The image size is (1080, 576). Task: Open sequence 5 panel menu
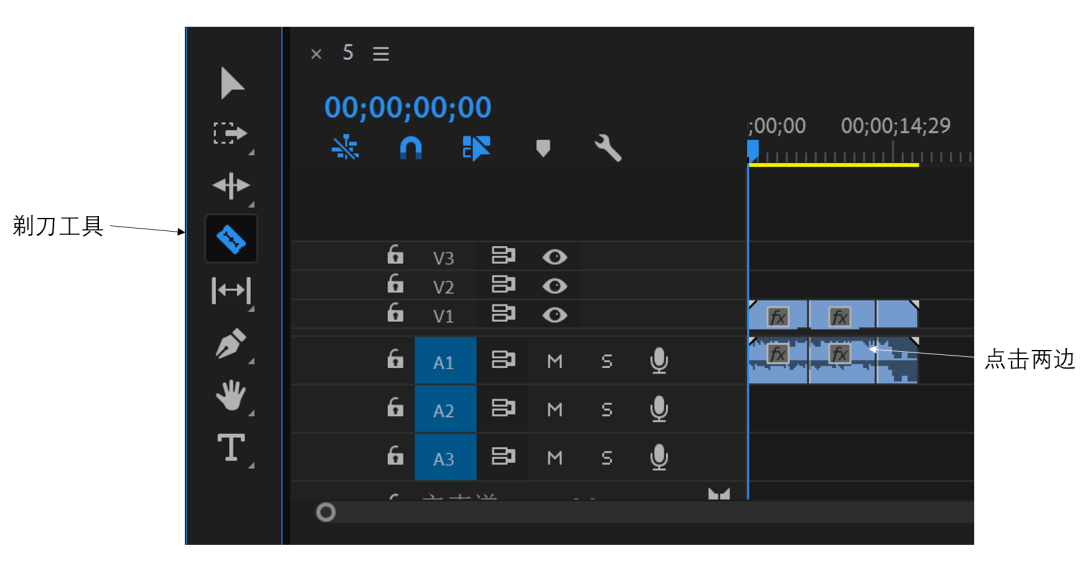(381, 54)
